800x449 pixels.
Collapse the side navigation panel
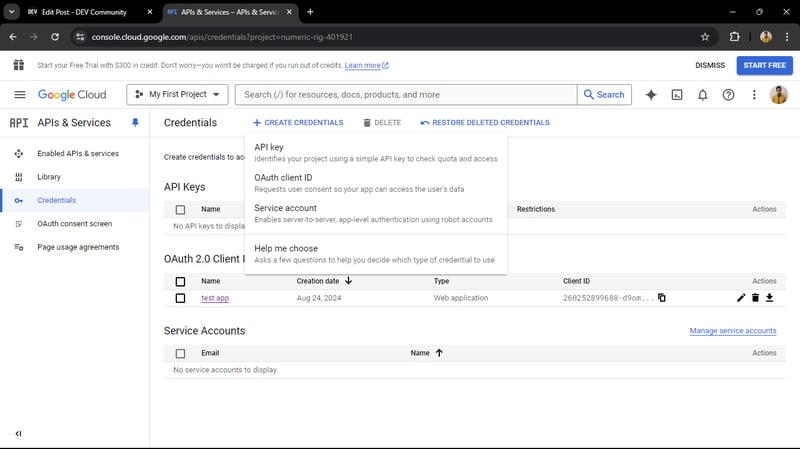18,434
